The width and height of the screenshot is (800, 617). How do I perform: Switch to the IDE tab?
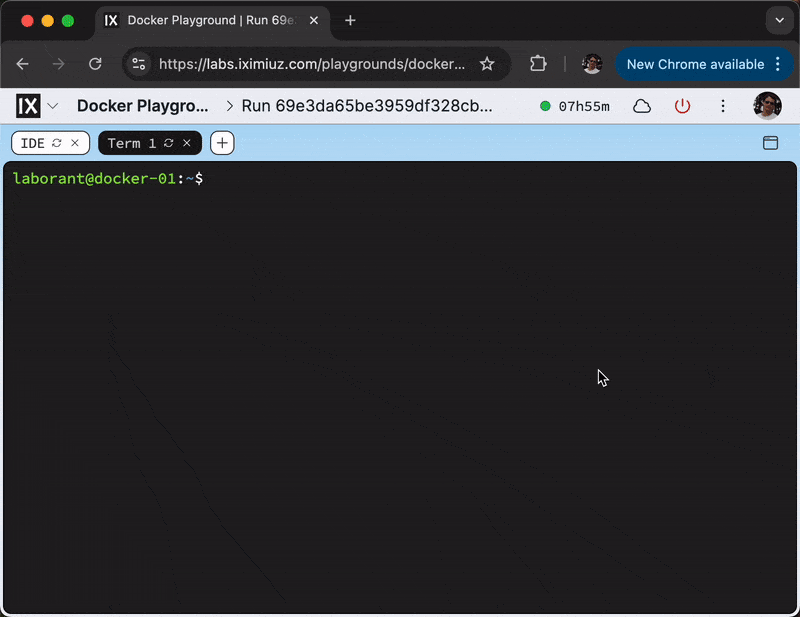click(x=32, y=143)
